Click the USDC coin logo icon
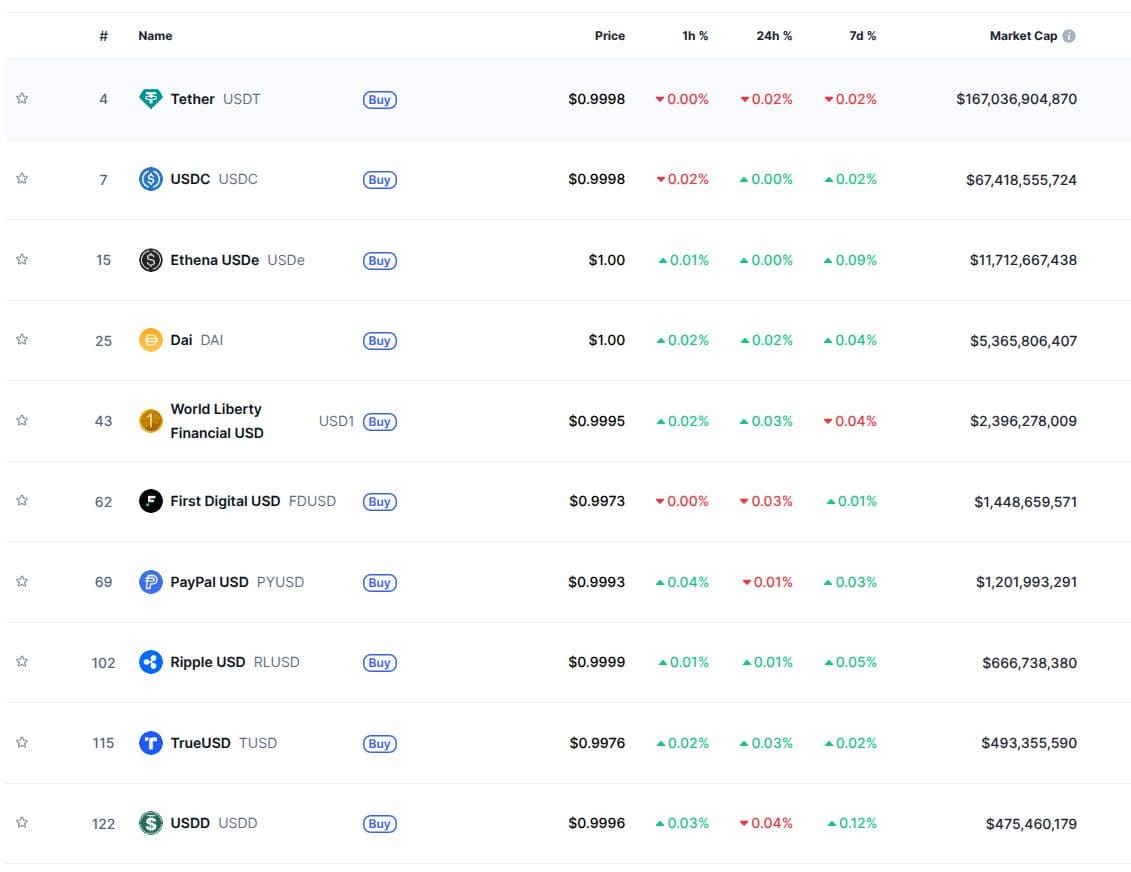Viewport: 1131px width, 872px height. [150, 179]
